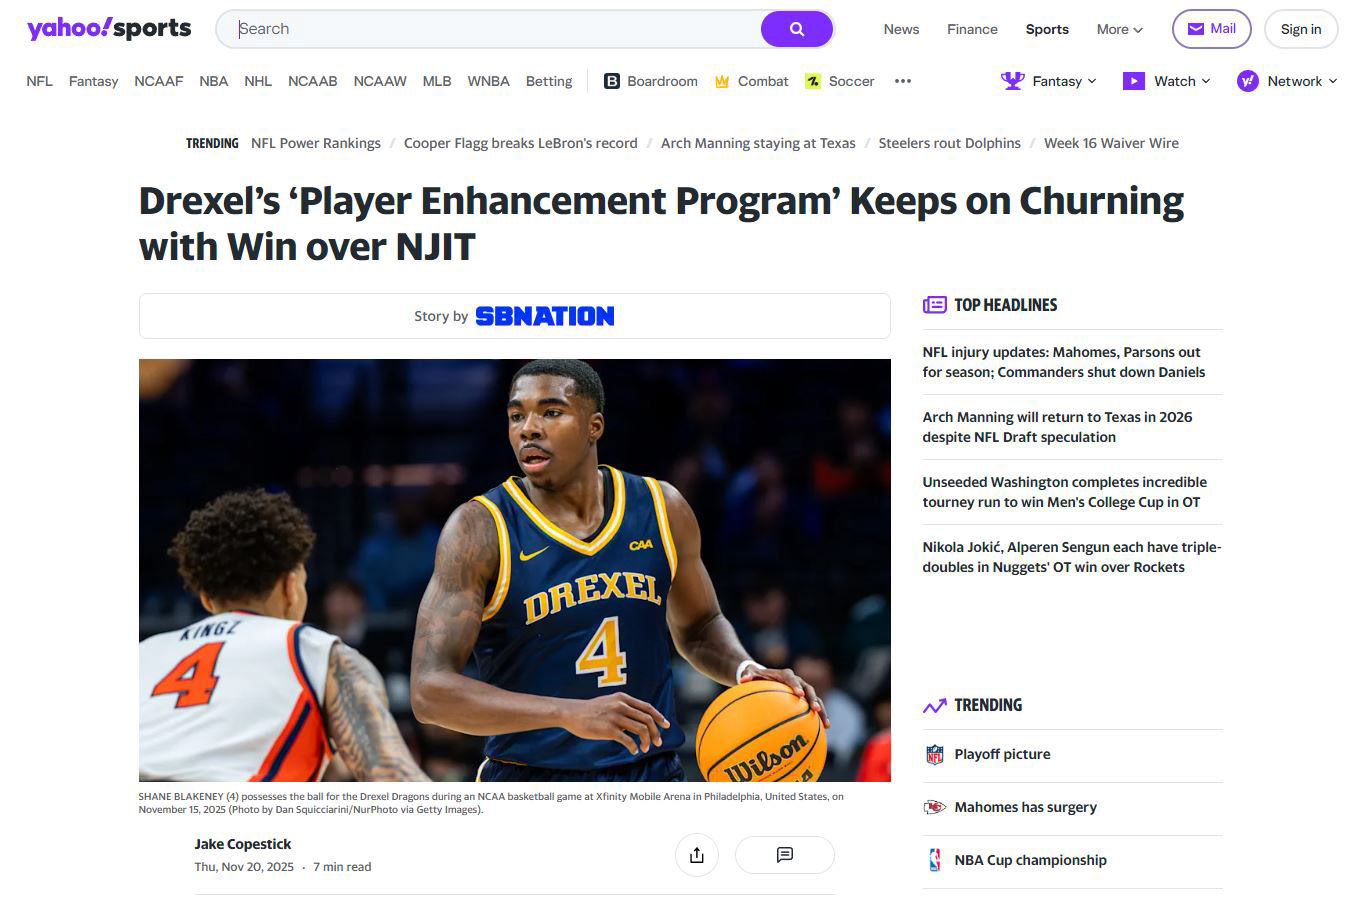Click the Watch play icon
This screenshot has height=899, width=1368.
[x=1133, y=81]
